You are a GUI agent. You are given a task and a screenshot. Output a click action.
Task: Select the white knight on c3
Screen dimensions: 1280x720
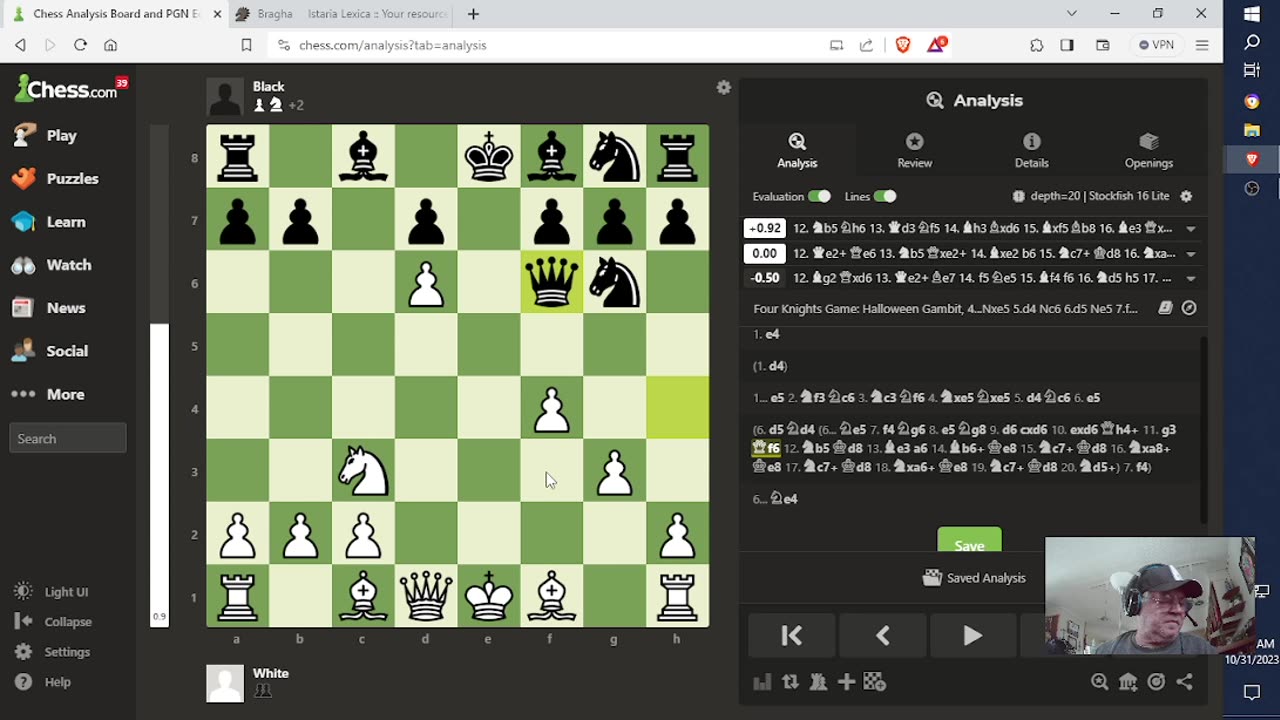pyautogui.click(x=363, y=472)
